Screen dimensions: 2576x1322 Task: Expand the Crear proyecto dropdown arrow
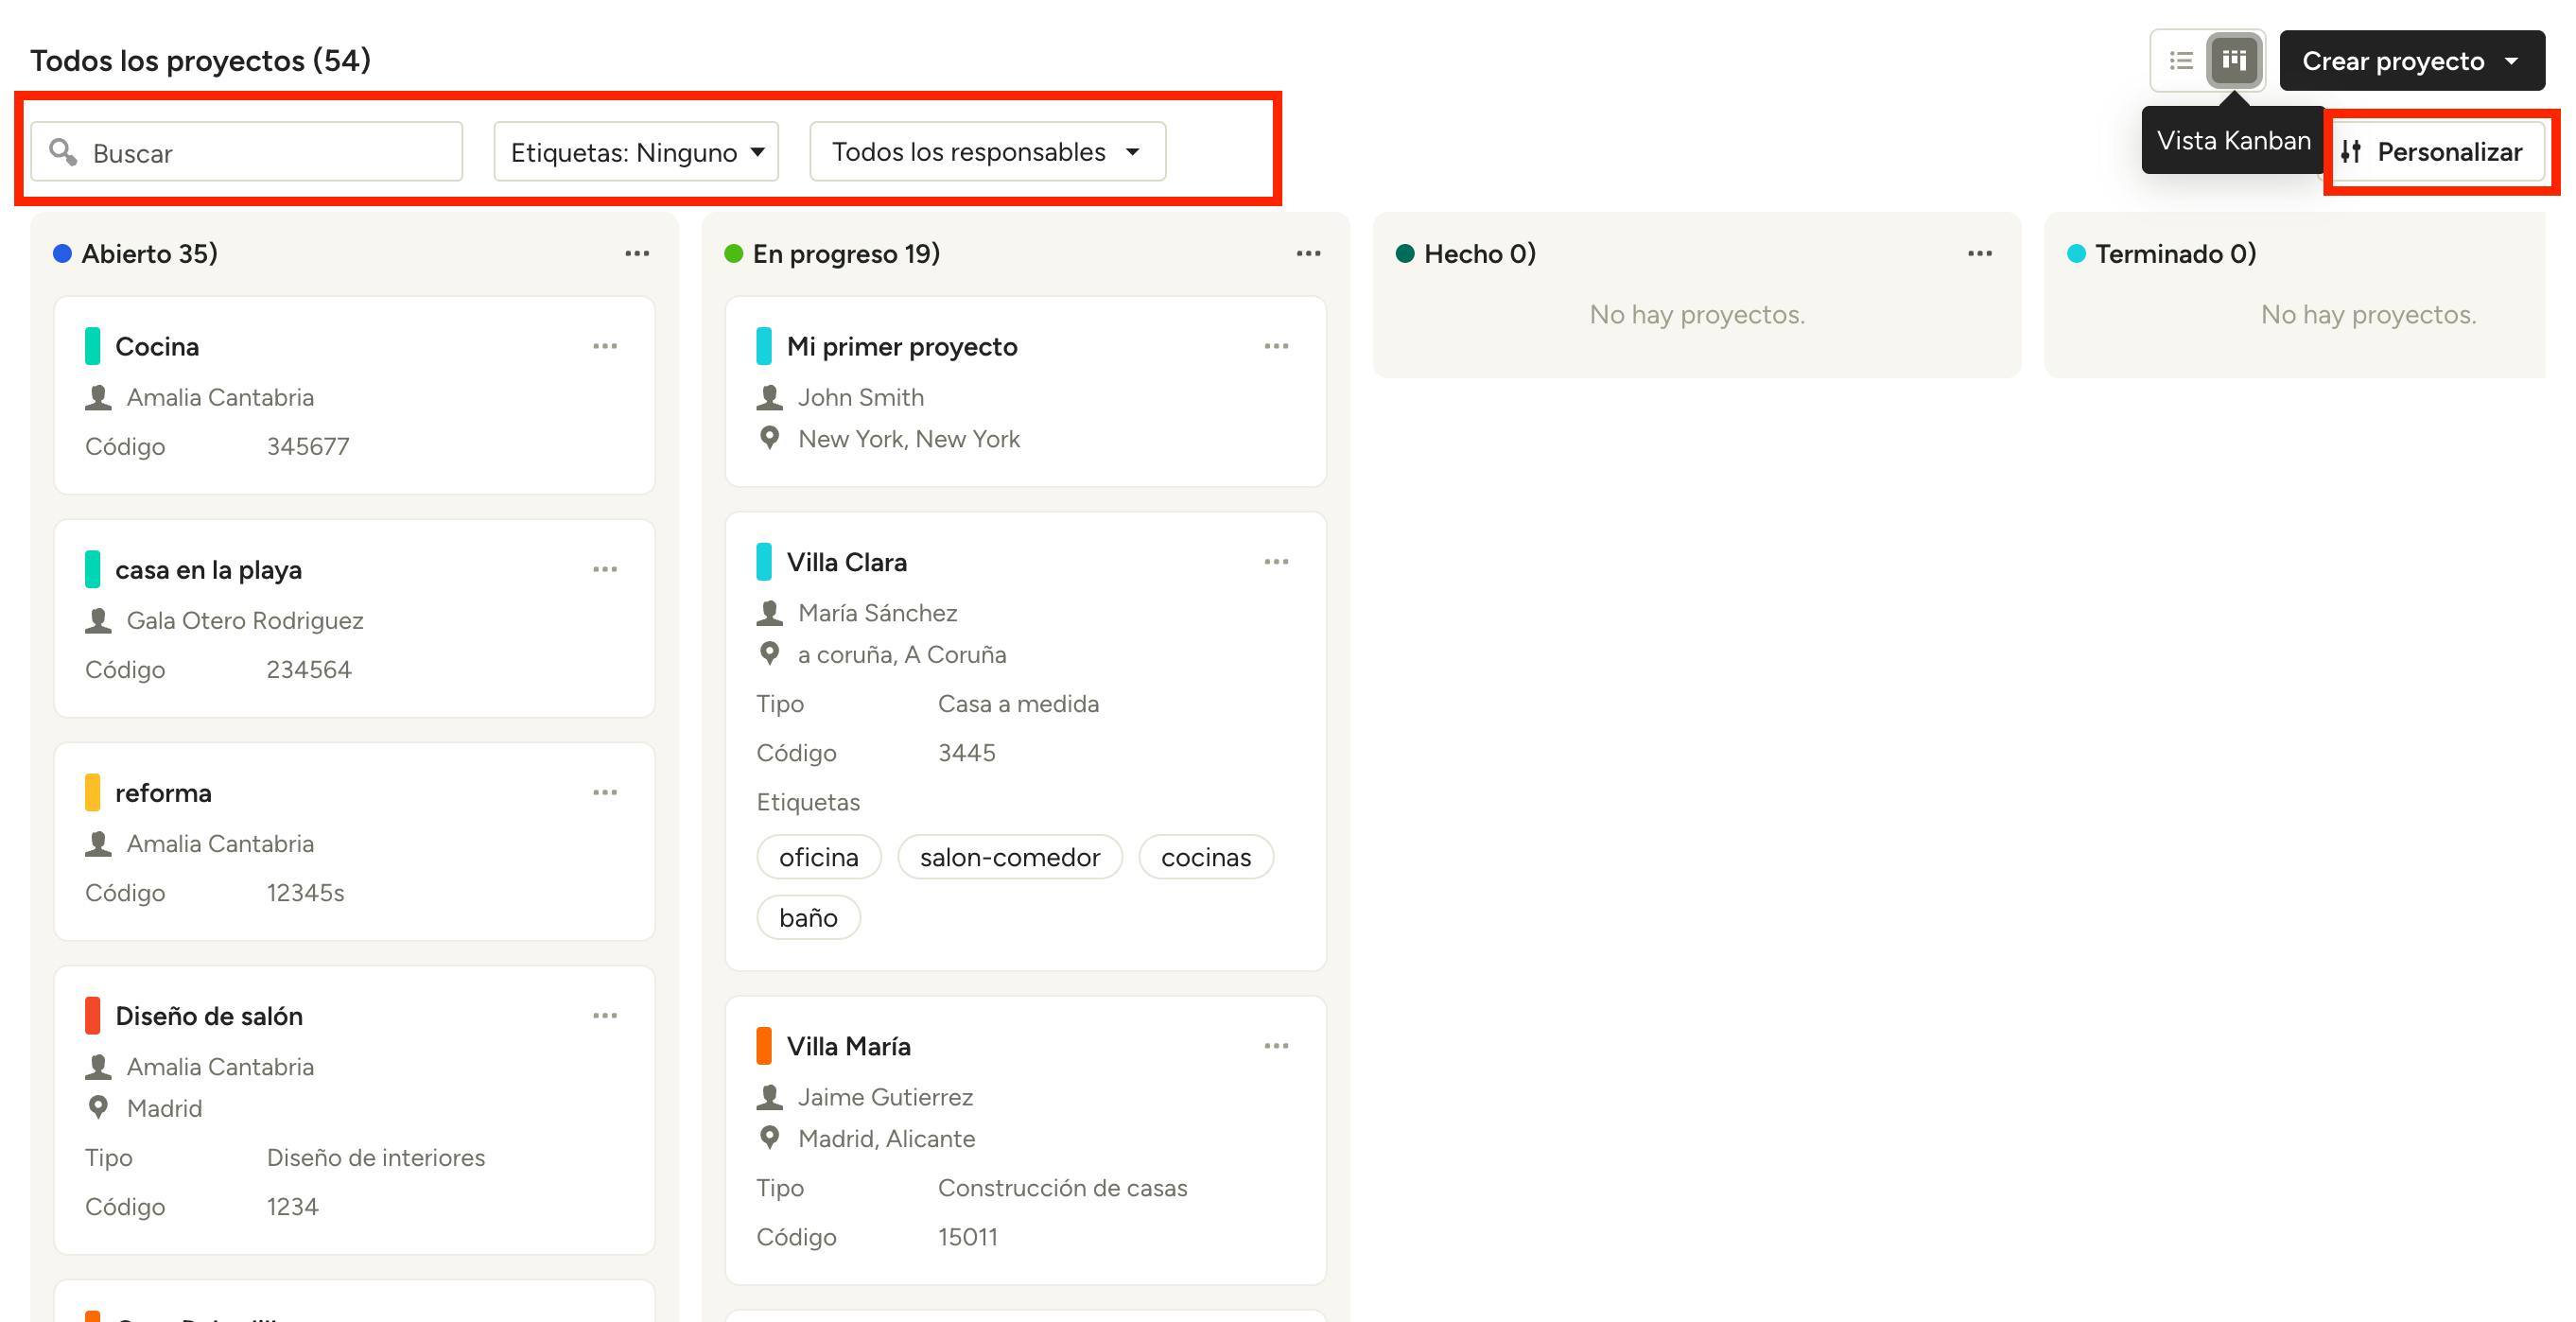2511,61
